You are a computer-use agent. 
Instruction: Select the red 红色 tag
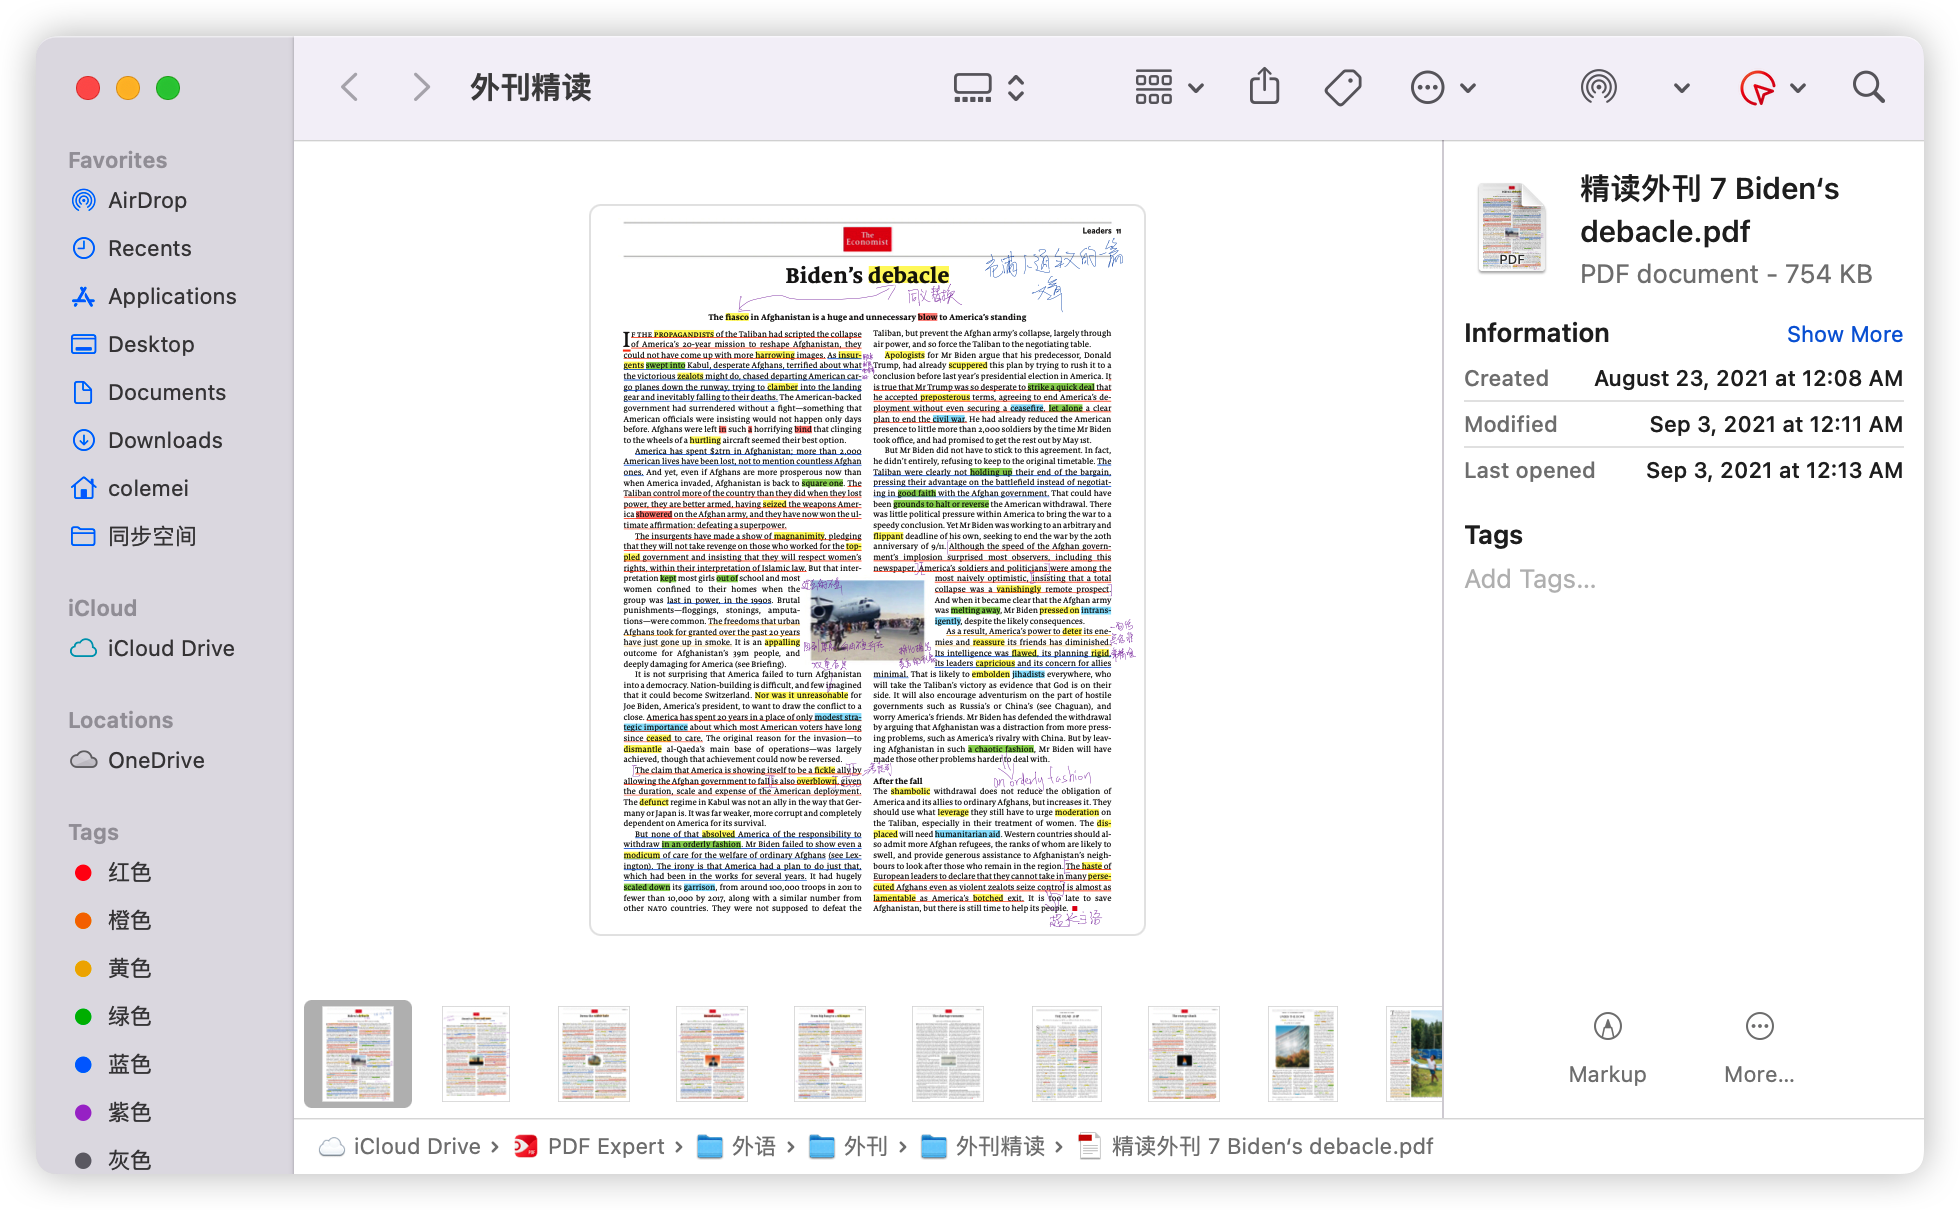click(129, 872)
